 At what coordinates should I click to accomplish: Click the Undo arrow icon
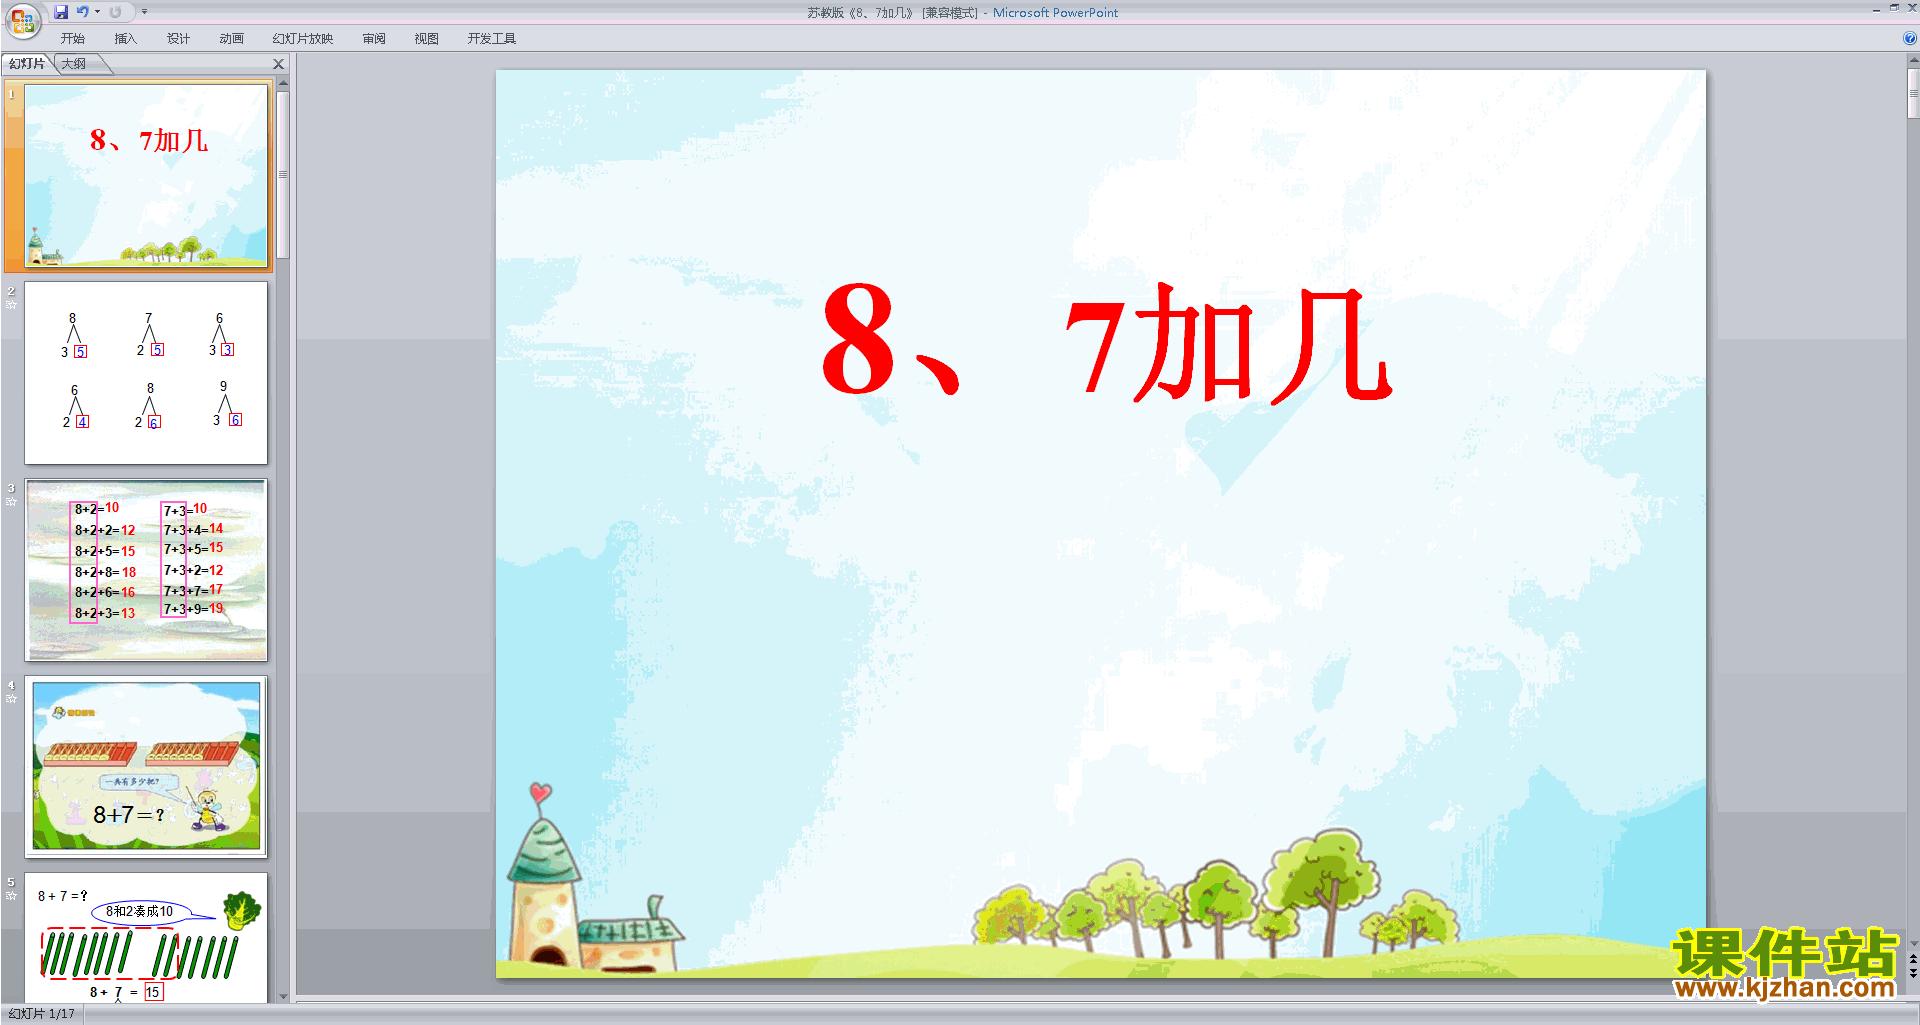click(83, 12)
